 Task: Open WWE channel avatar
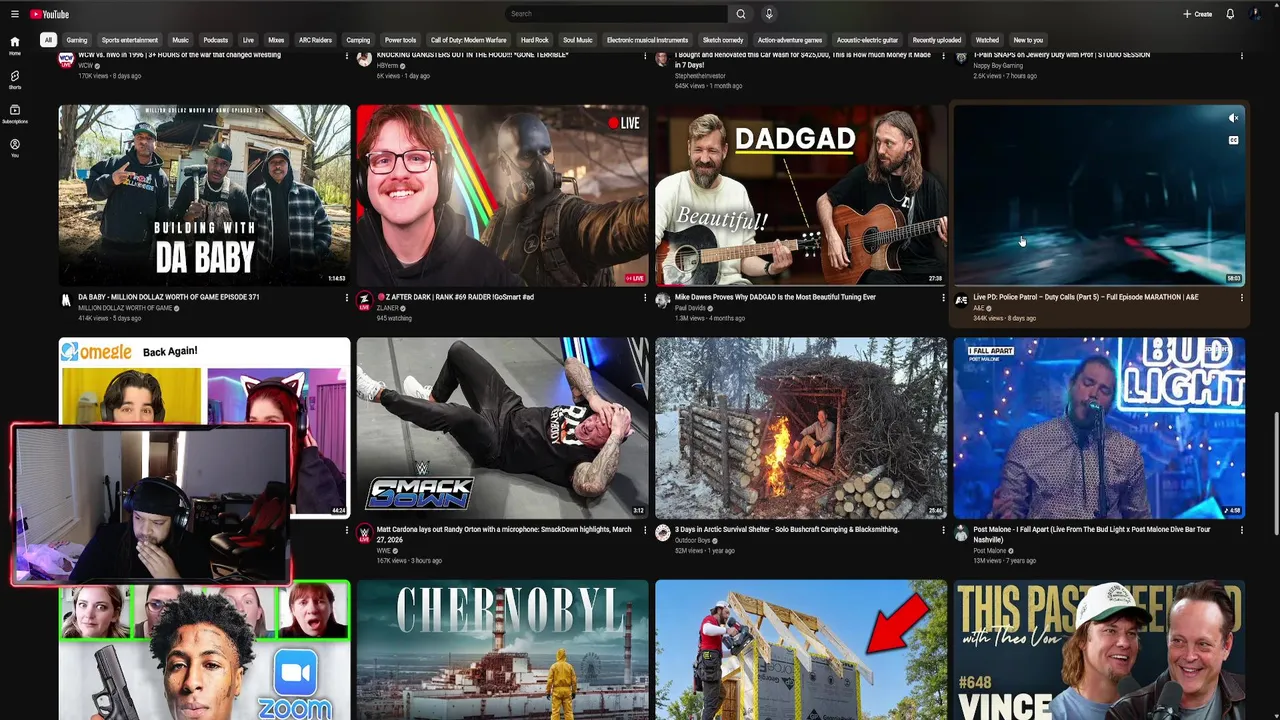point(364,533)
